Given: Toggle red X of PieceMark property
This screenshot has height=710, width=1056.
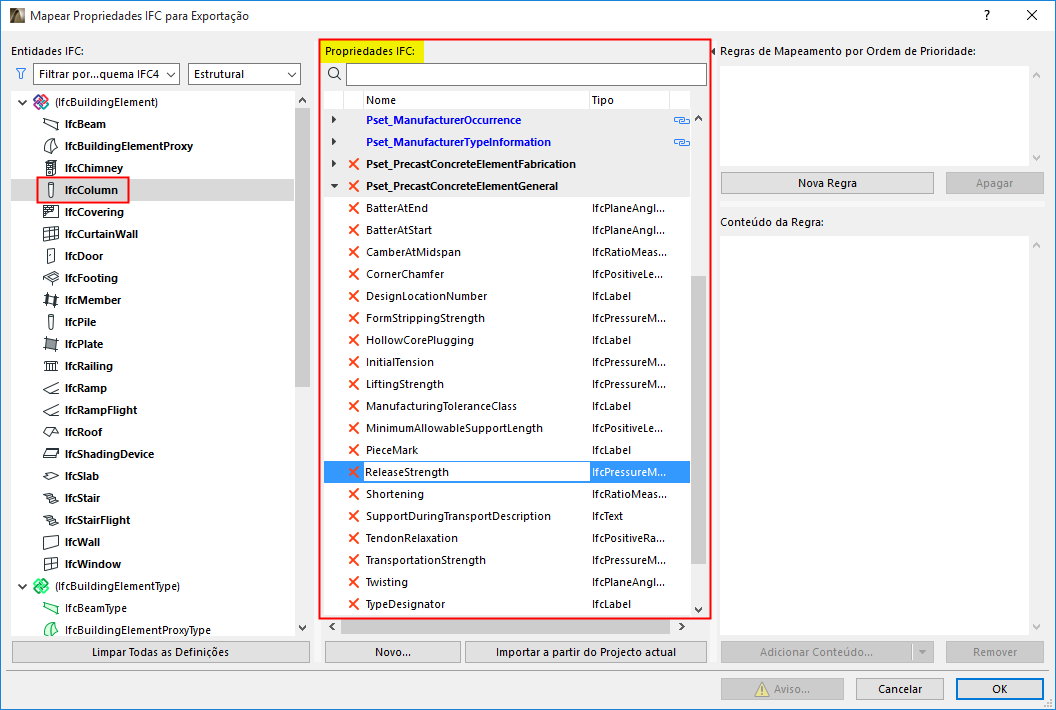Looking at the screenshot, I should (x=354, y=450).
